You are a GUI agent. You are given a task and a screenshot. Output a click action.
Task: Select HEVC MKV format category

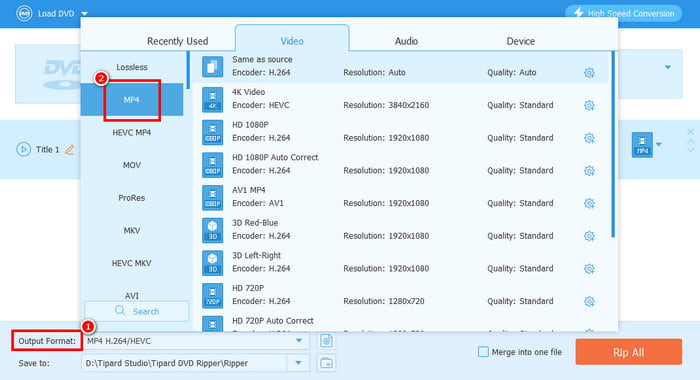coord(132,263)
